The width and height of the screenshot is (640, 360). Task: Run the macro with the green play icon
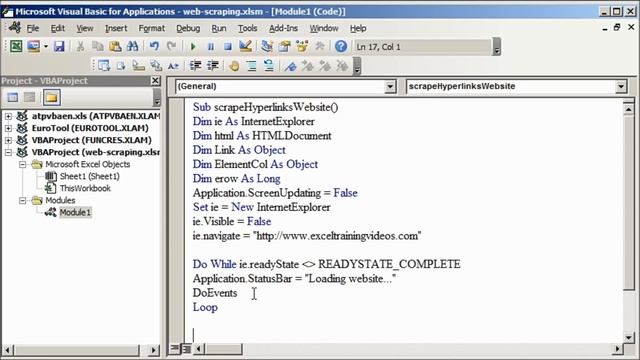coord(193,47)
